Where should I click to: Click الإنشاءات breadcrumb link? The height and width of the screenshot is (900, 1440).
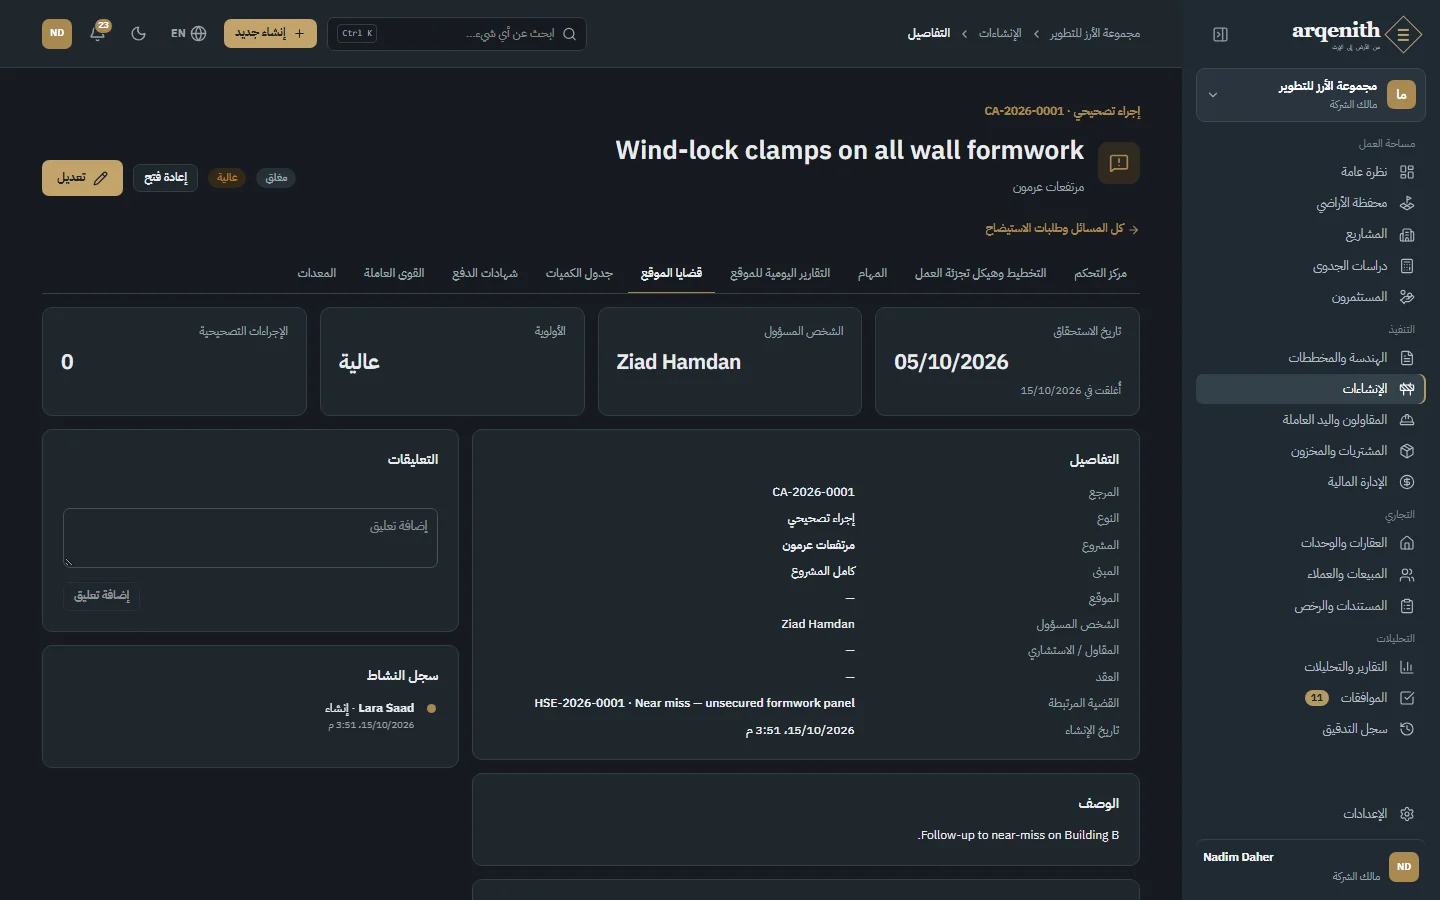[1000, 34]
